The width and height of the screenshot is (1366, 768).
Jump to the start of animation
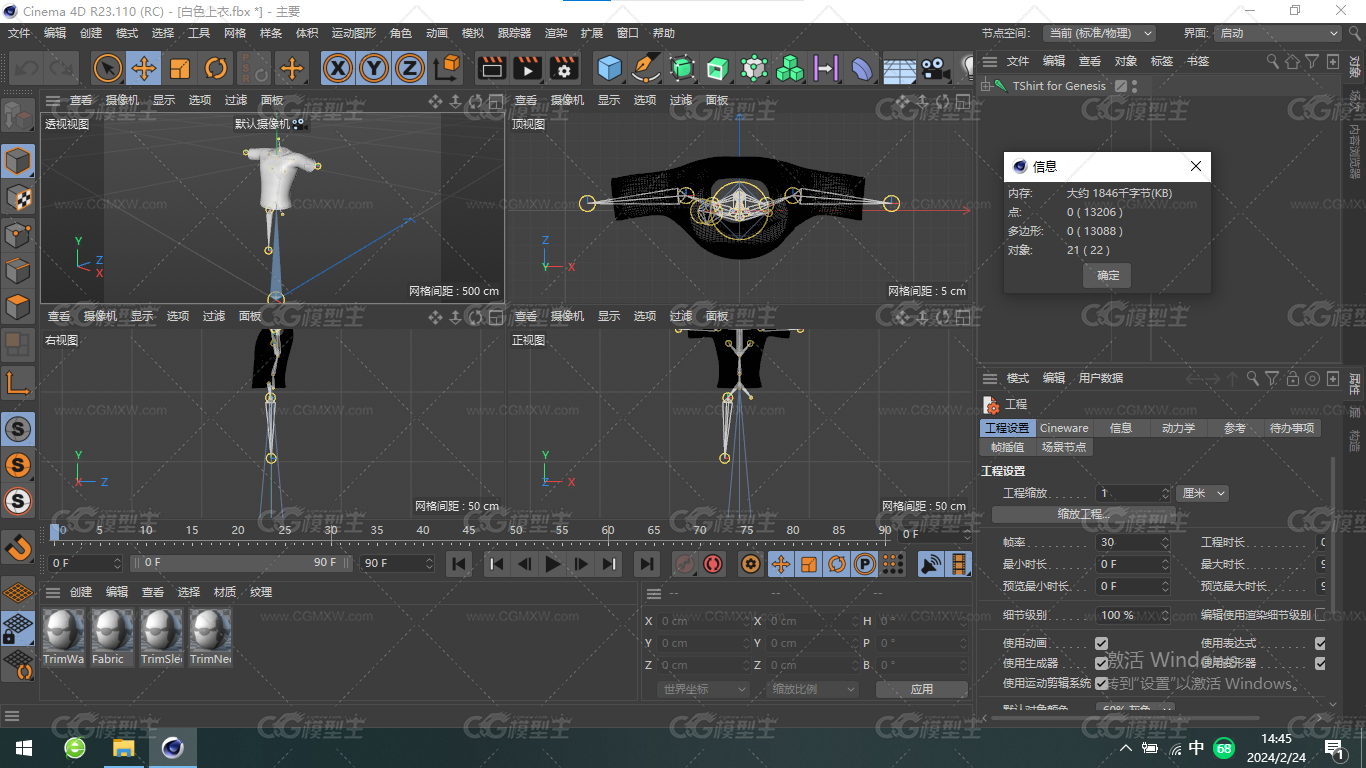tap(459, 564)
